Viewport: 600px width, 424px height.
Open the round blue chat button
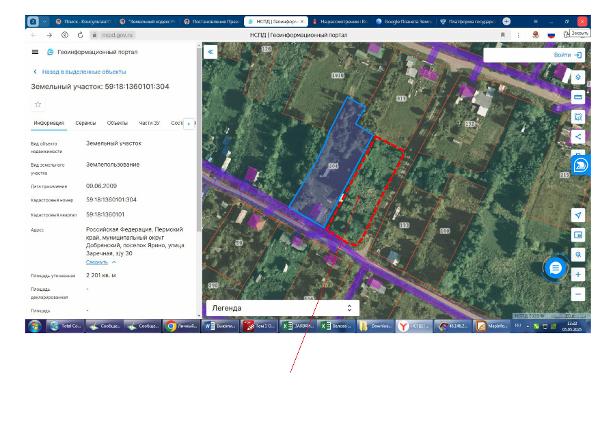click(555, 268)
